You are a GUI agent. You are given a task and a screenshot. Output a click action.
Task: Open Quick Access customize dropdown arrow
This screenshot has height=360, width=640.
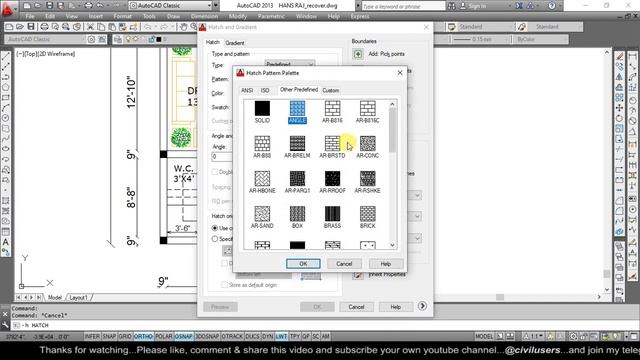pyautogui.click(x=216, y=6)
